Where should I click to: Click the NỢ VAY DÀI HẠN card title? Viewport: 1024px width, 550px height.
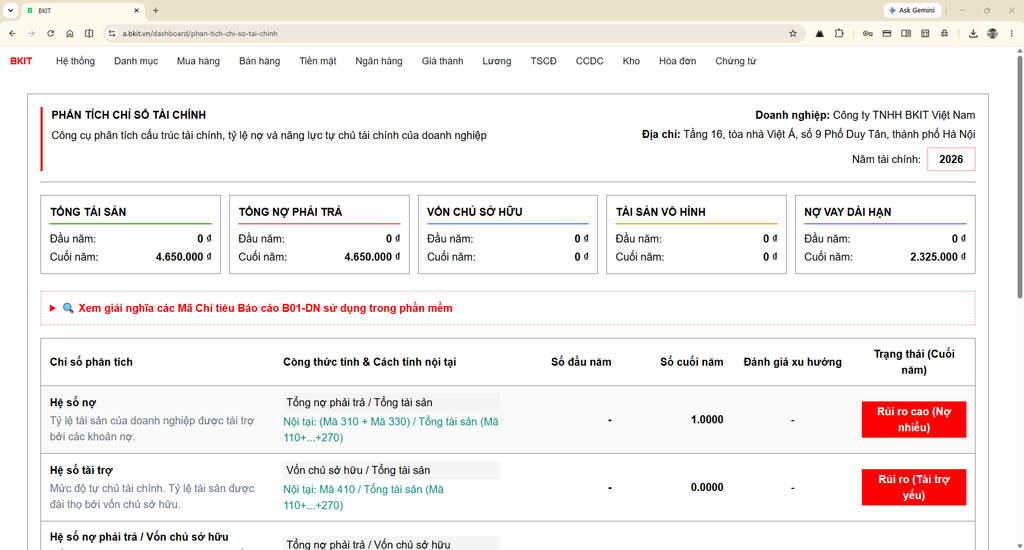click(x=848, y=212)
